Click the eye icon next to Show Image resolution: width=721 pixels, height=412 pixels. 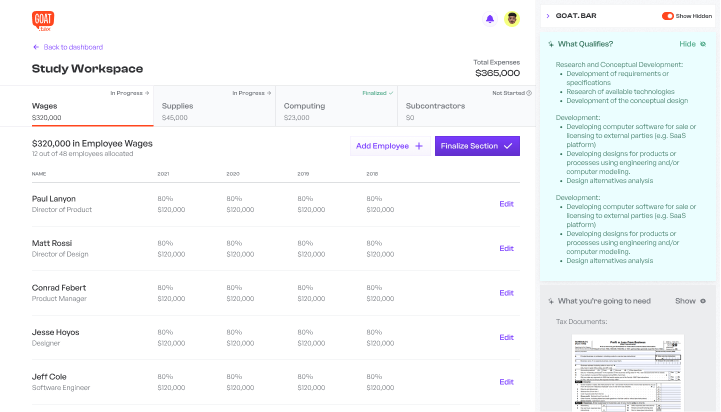click(703, 301)
